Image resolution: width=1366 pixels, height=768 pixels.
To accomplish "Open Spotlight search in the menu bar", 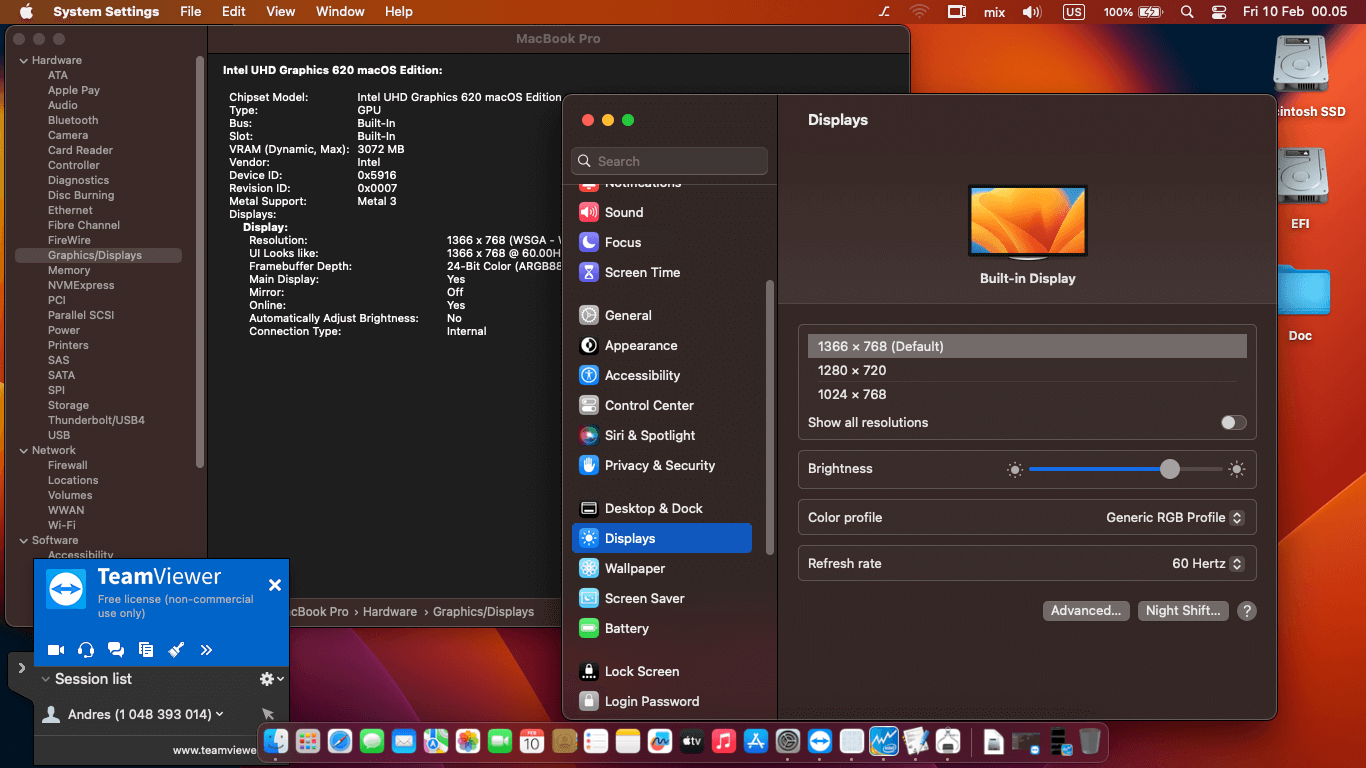I will (1187, 12).
